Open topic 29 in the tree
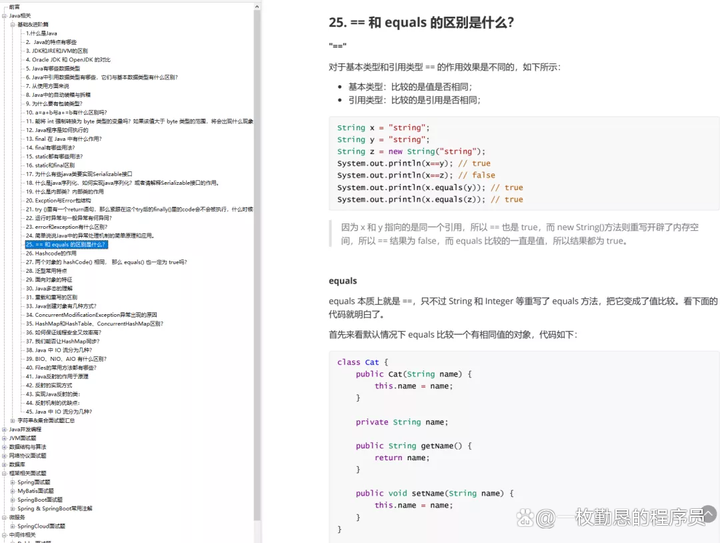The width and height of the screenshot is (720, 543). pyautogui.click(x=49, y=280)
